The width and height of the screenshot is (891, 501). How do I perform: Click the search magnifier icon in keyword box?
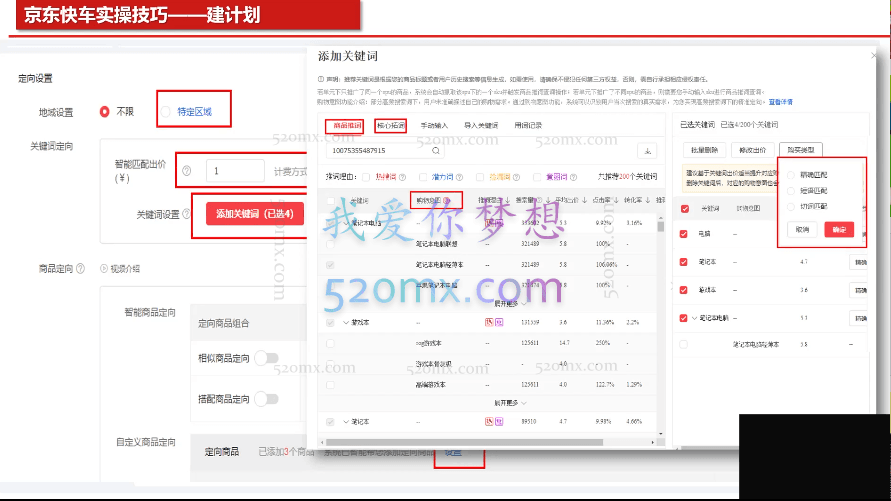436,151
